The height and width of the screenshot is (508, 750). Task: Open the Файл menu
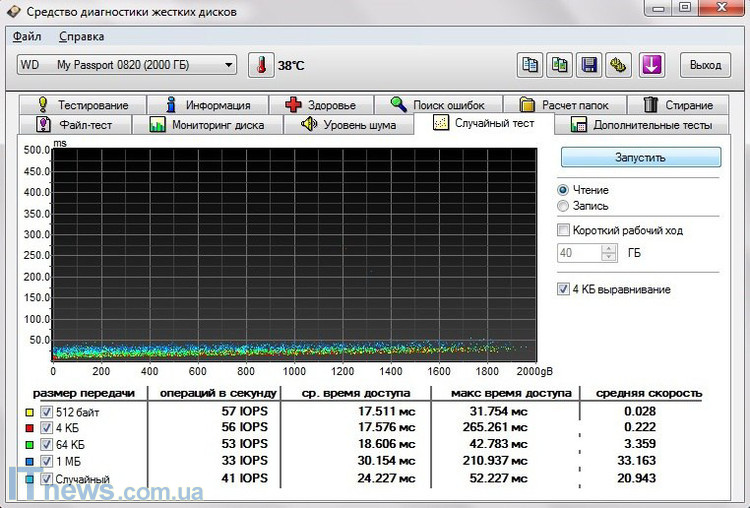[x=27, y=37]
